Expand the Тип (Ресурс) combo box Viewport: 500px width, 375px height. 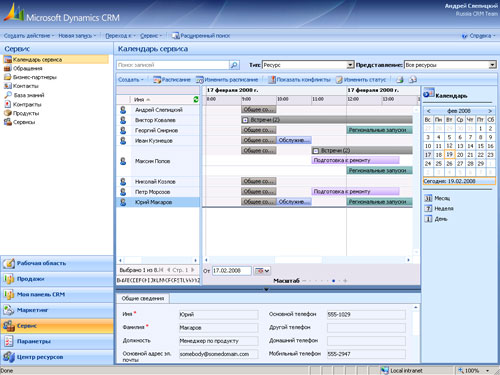[x=350, y=65]
